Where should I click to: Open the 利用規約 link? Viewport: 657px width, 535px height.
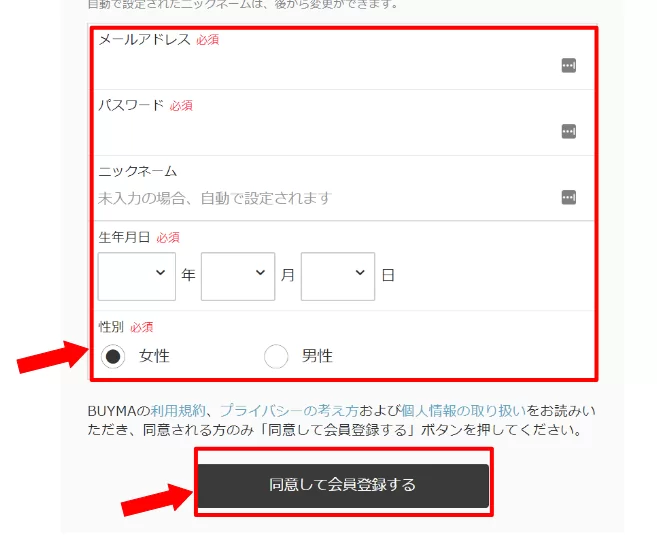point(178,411)
